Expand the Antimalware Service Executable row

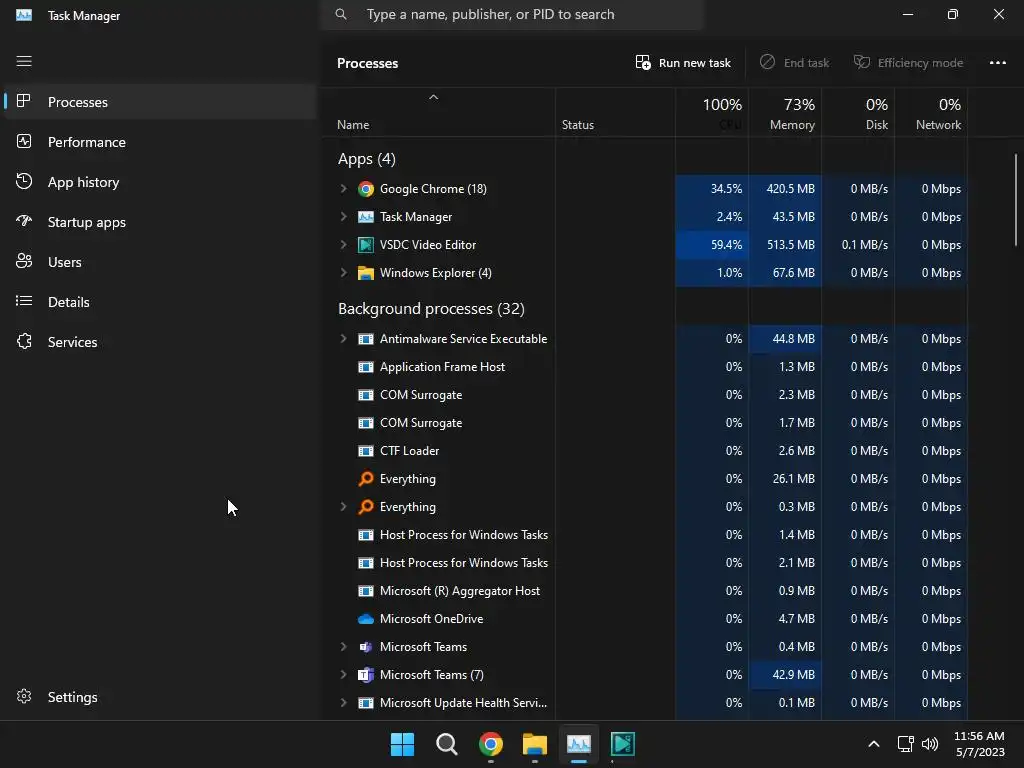pyautogui.click(x=344, y=339)
